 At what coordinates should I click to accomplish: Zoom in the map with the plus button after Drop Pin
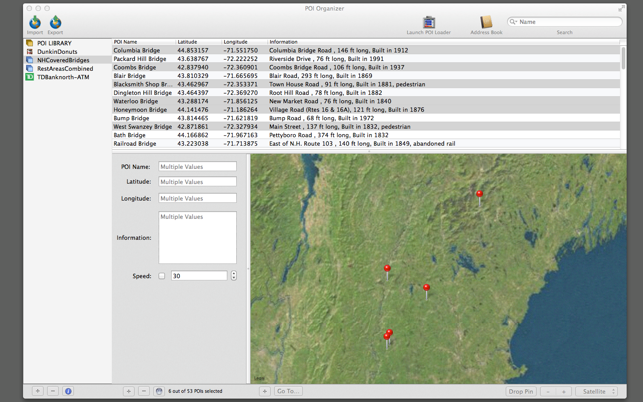(564, 391)
